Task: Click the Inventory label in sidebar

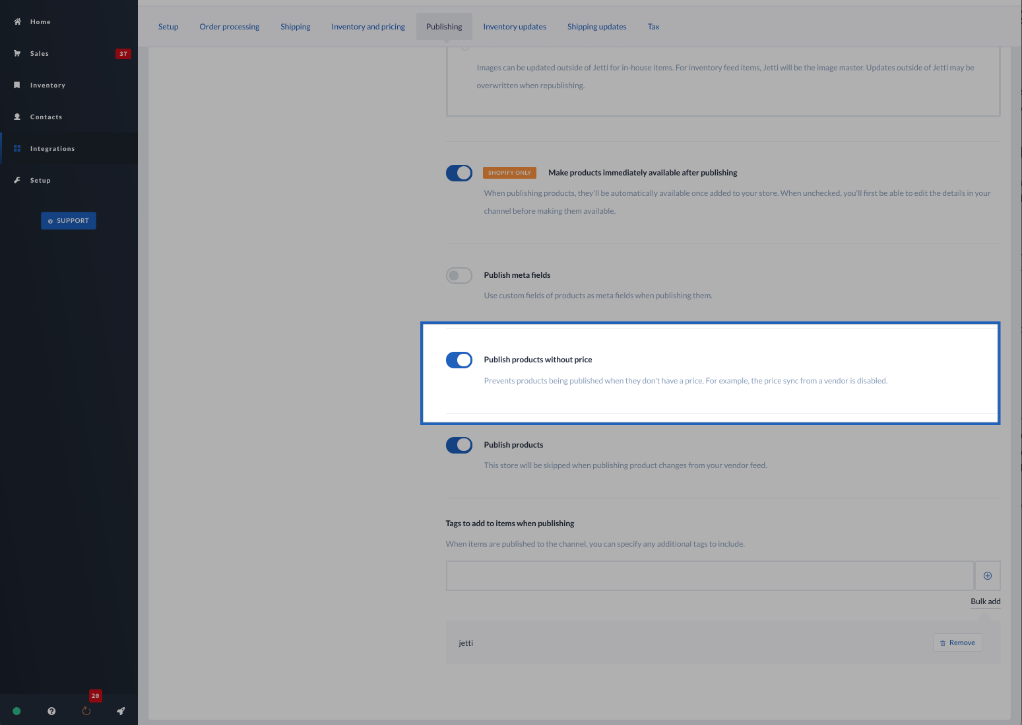Action: [x=48, y=85]
